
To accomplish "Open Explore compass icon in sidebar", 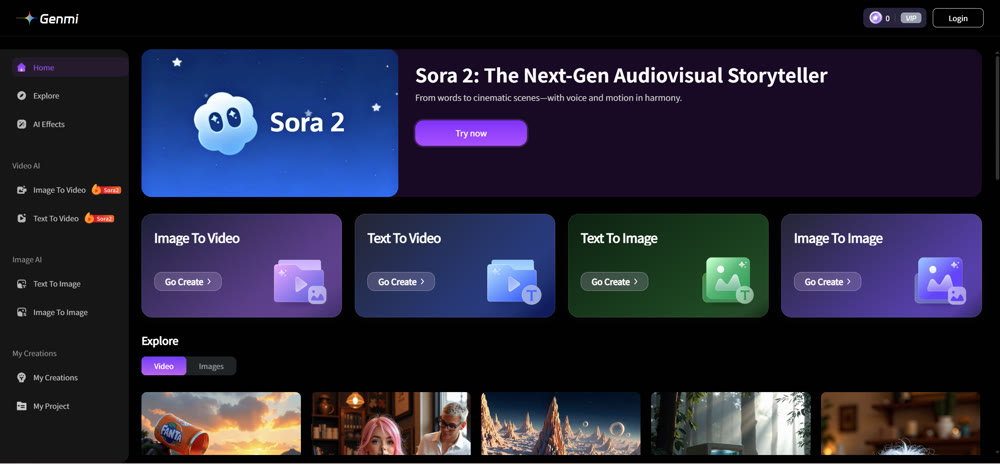I will (22, 96).
